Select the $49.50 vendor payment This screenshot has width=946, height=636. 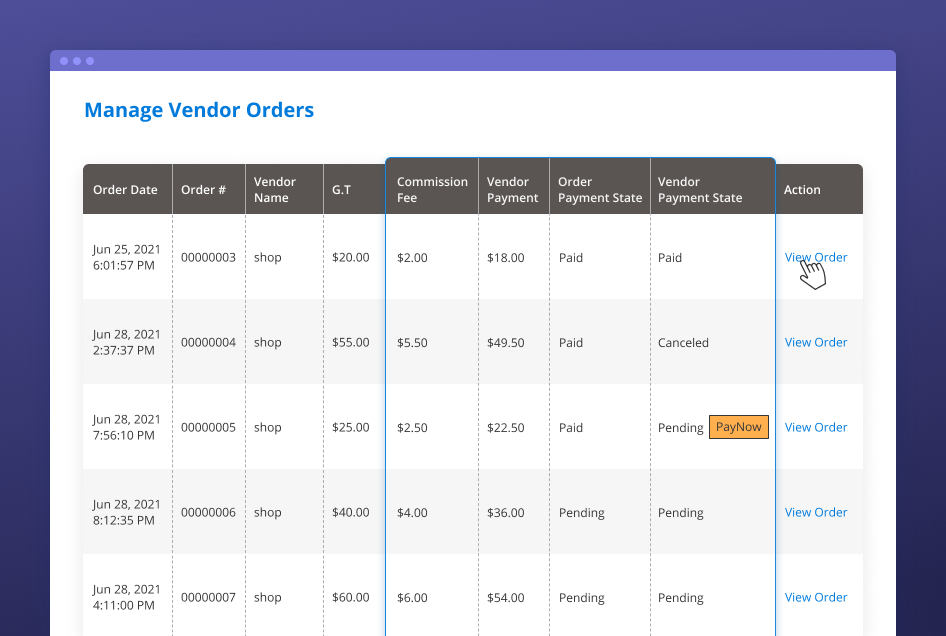pos(506,343)
